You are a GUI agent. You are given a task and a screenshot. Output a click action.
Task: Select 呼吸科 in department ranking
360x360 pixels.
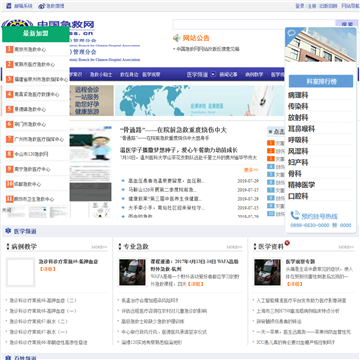[x=298, y=140]
